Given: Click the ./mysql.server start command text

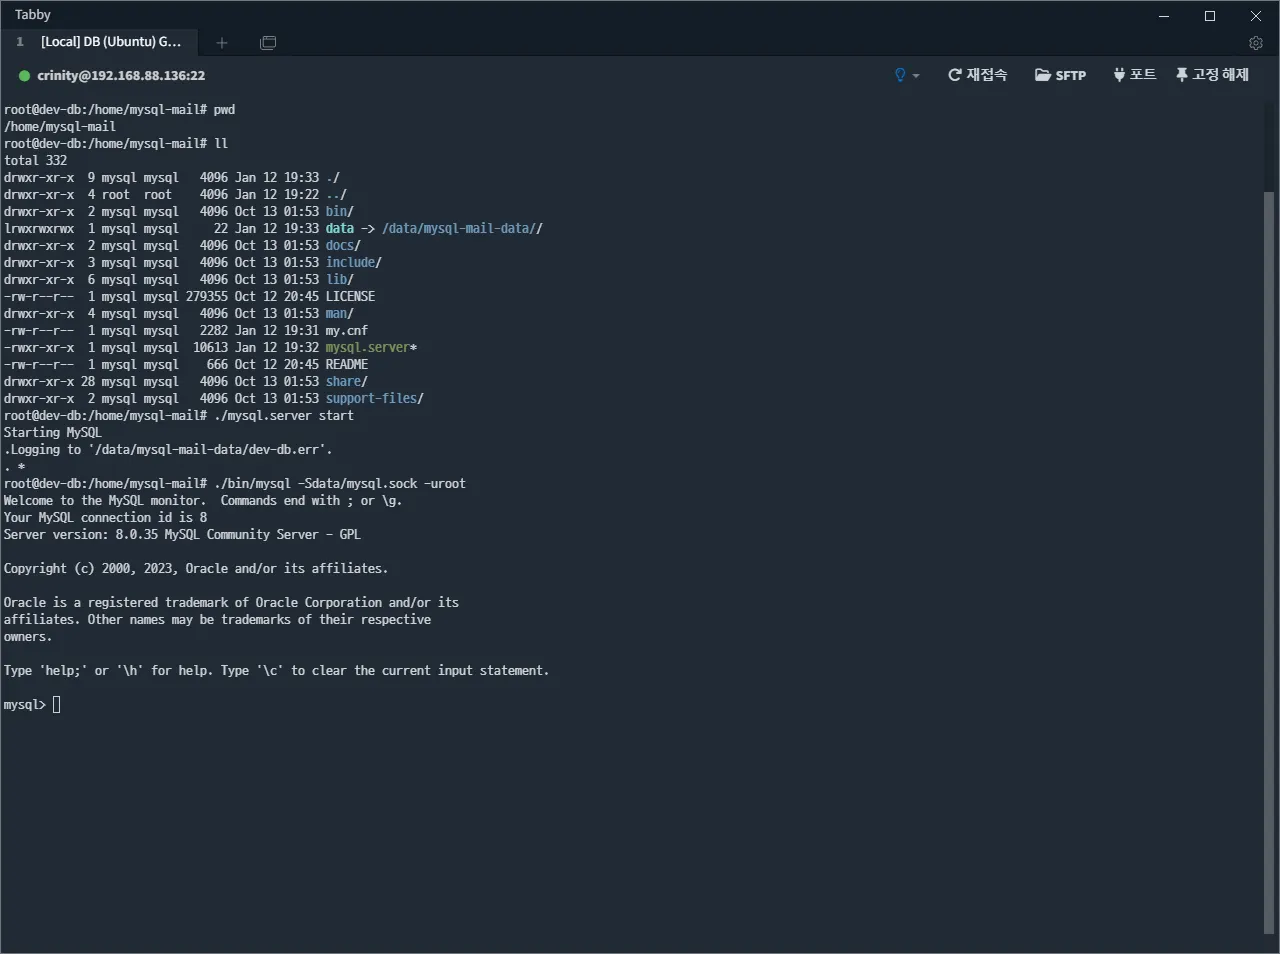Looking at the screenshot, I should [x=284, y=416].
